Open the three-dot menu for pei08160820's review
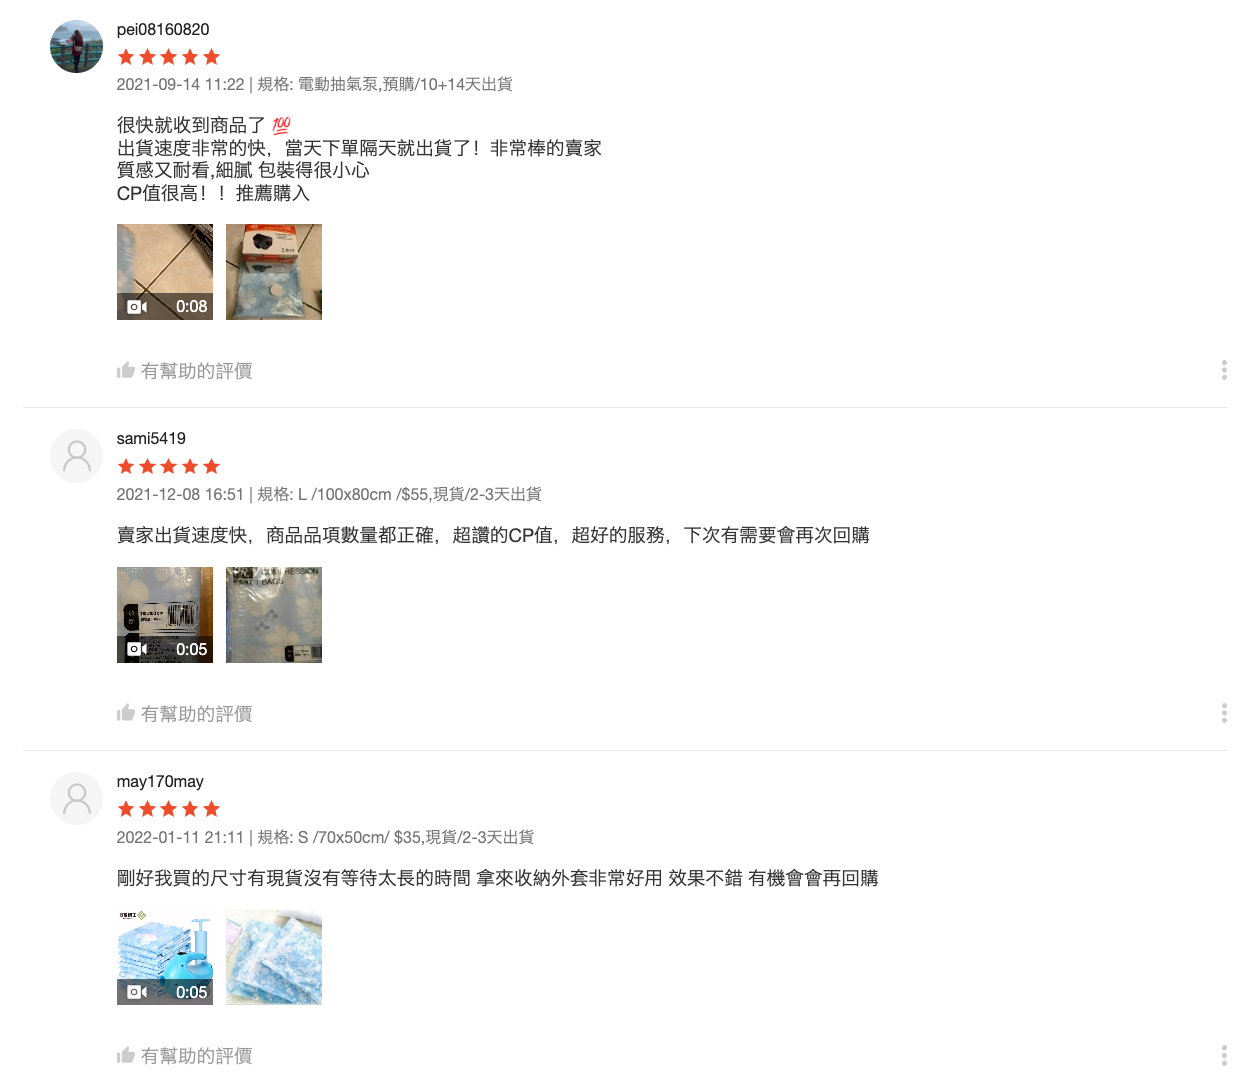Viewport: 1248px width, 1088px height. tap(1224, 370)
